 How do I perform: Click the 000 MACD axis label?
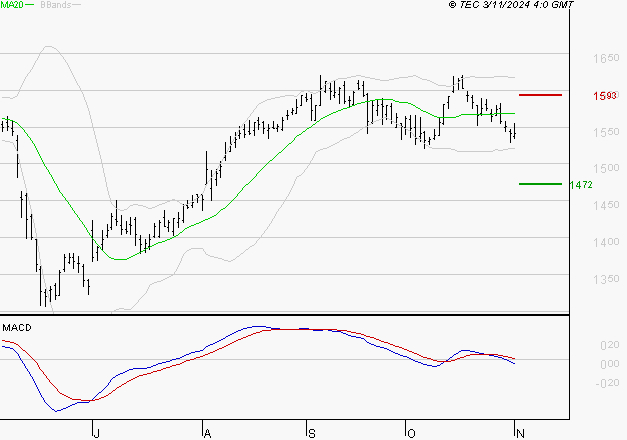tap(610, 364)
